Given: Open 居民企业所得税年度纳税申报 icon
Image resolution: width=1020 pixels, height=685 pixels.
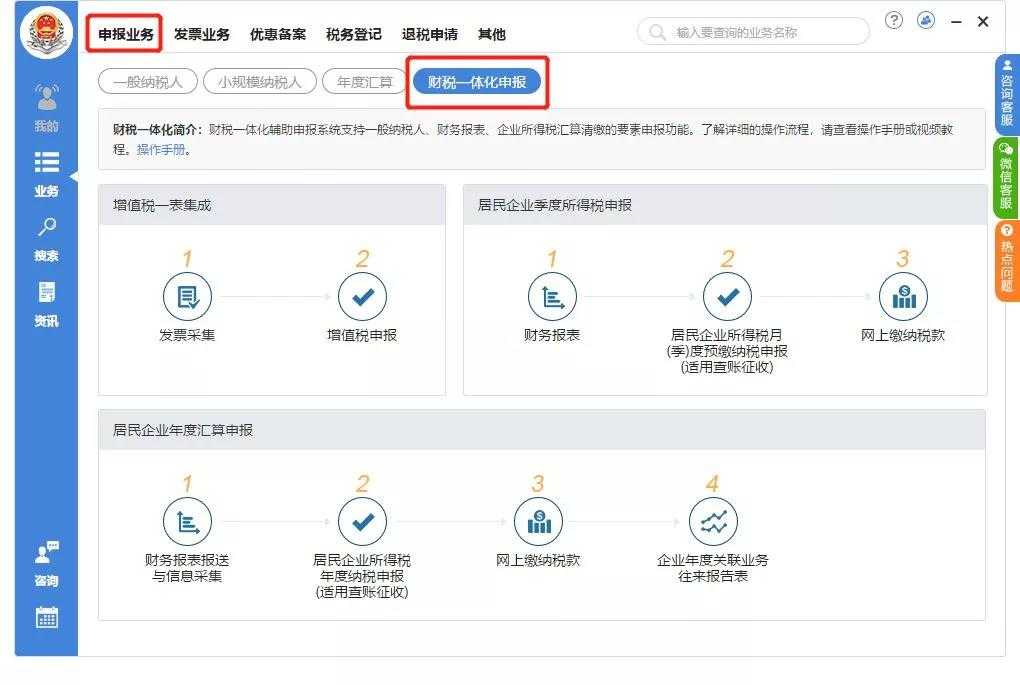Looking at the screenshot, I should (363, 521).
